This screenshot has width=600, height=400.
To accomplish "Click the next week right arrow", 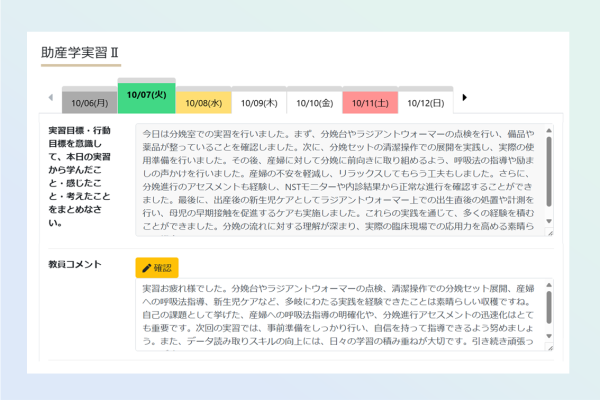I will [x=464, y=98].
